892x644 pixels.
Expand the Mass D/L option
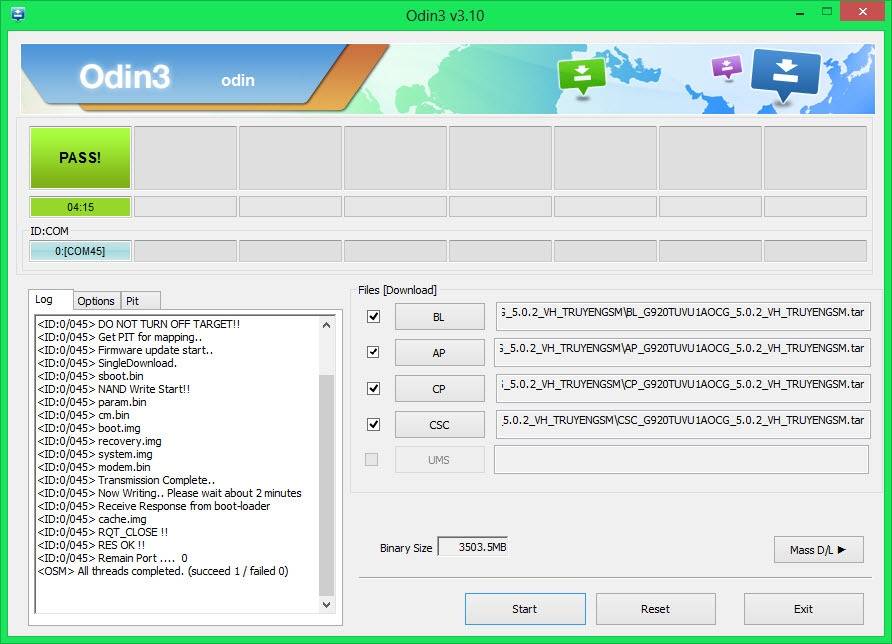(x=819, y=550)
